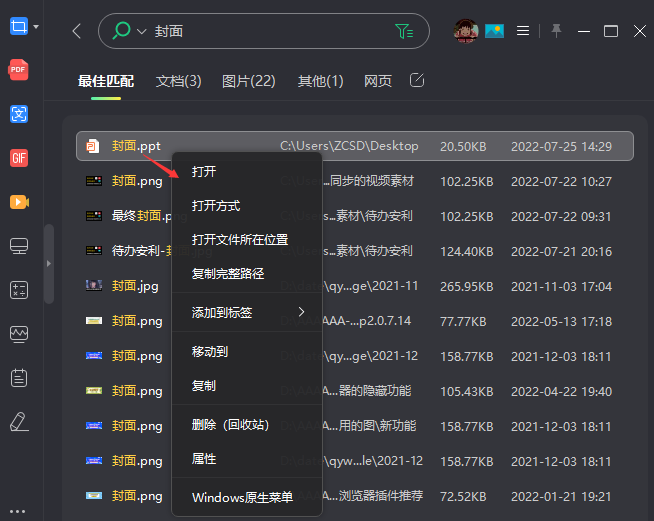Start the screen video recorder tool
This screenshot has width=654, height=521.
pyautogui.click(x=18, y=202)
